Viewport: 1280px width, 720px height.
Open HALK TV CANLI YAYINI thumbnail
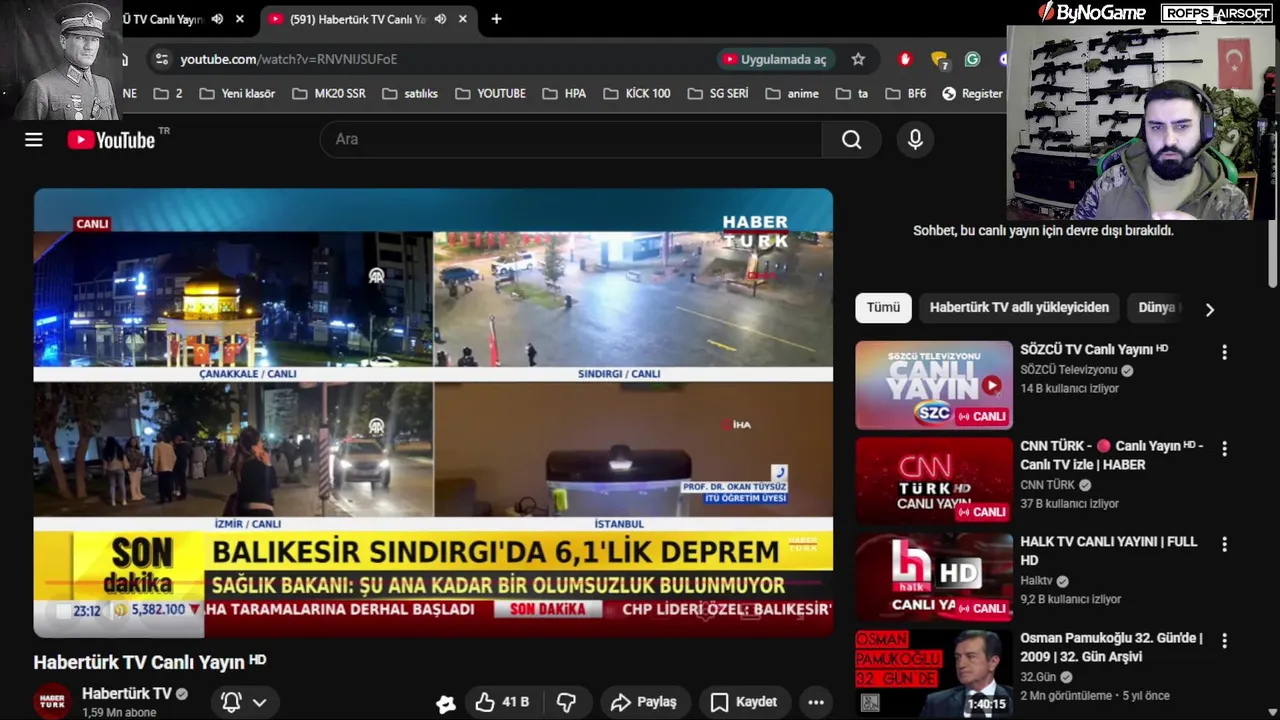[x=934, y=577]
